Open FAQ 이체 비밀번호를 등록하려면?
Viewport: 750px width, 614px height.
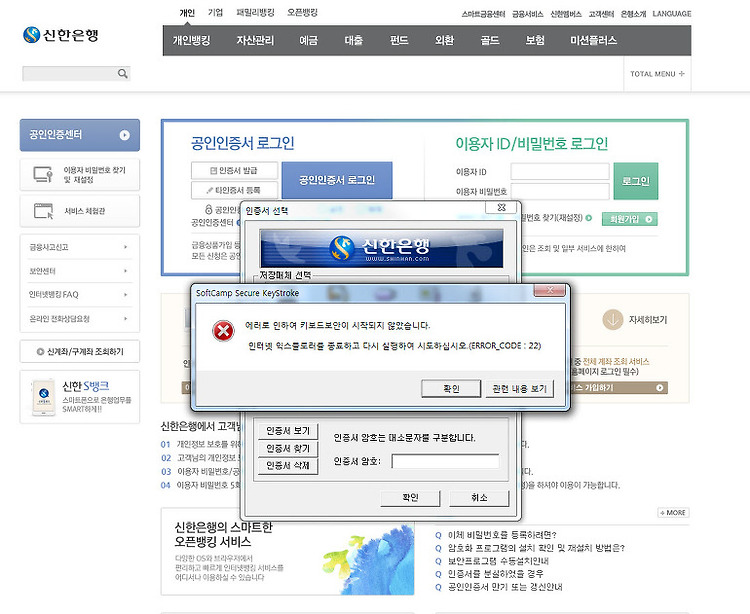(x=502, y=535)
